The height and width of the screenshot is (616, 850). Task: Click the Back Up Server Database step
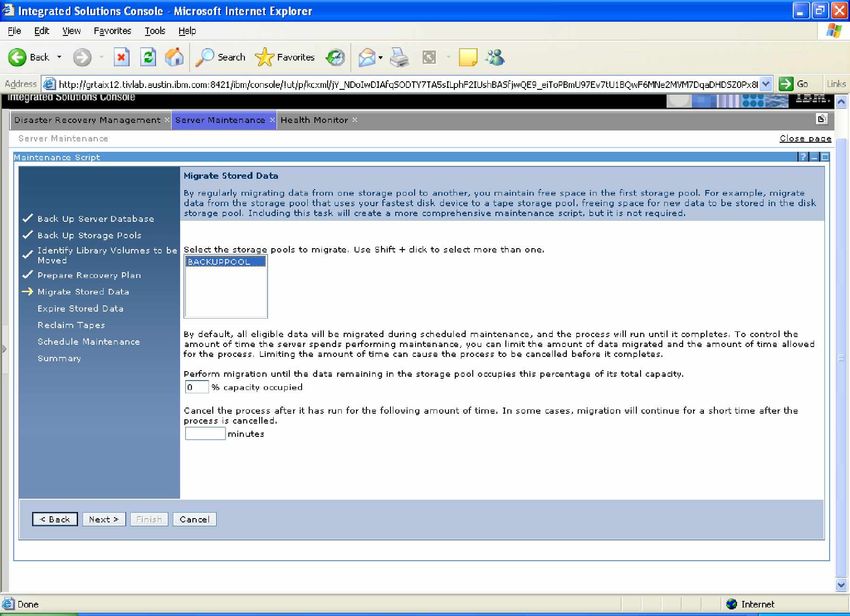pos(95,219)
